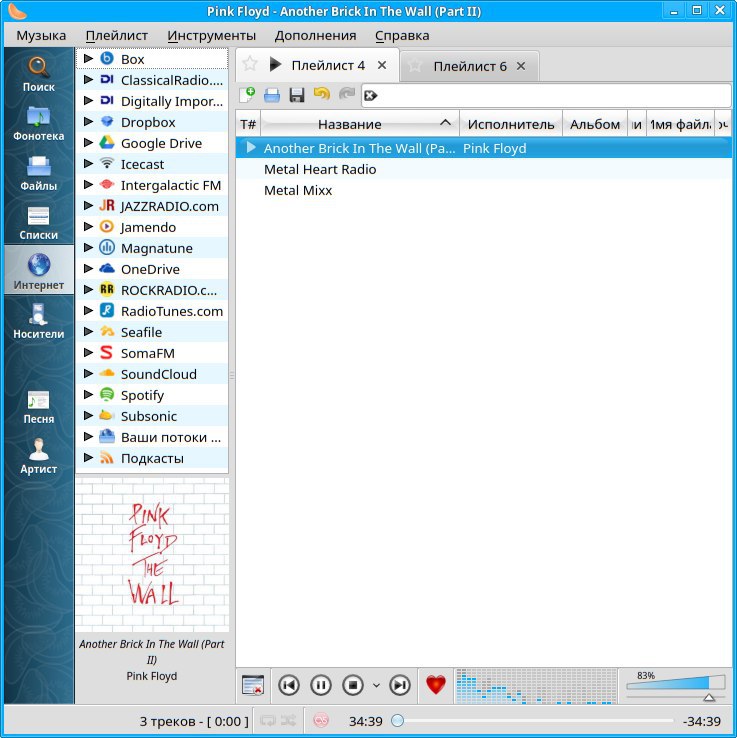Select the Another Brick In The Wall row

click(483, 148)
